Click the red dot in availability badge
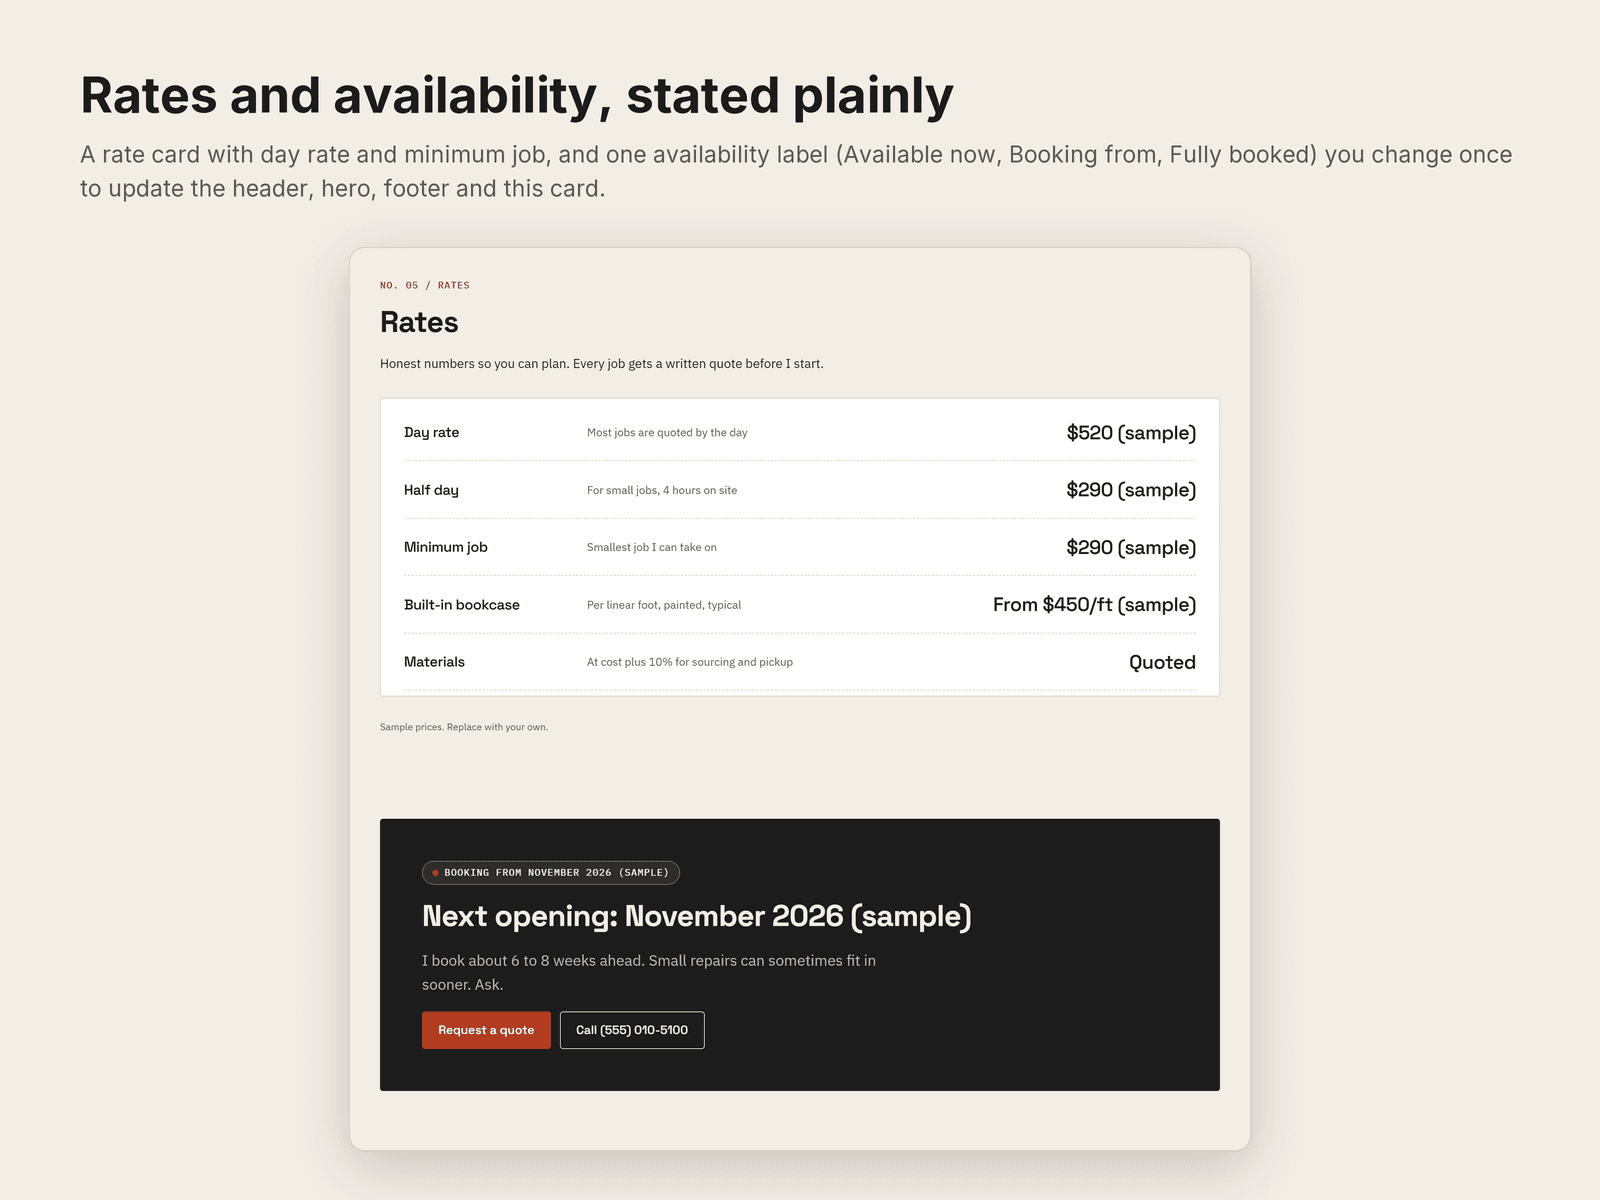 coord(436,873)
